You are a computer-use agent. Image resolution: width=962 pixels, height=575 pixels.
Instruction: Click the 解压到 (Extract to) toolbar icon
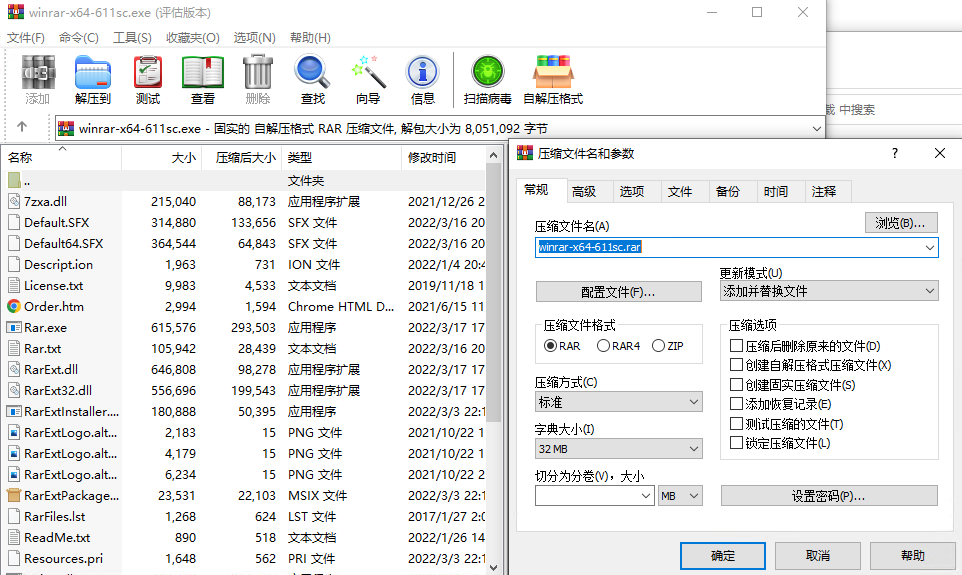[x=93, y=72]
